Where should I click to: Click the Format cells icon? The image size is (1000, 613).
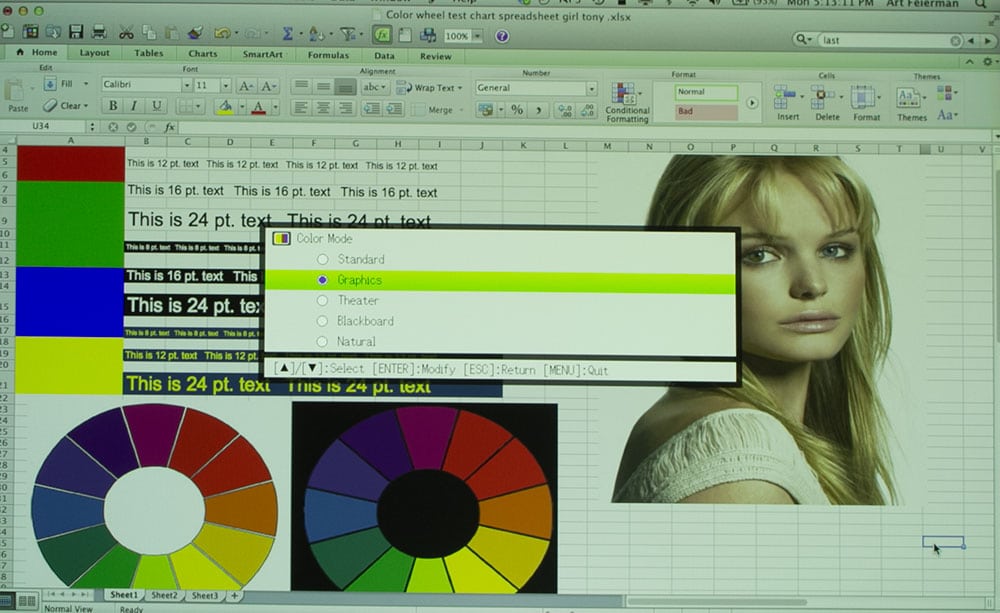click(863, 98)
